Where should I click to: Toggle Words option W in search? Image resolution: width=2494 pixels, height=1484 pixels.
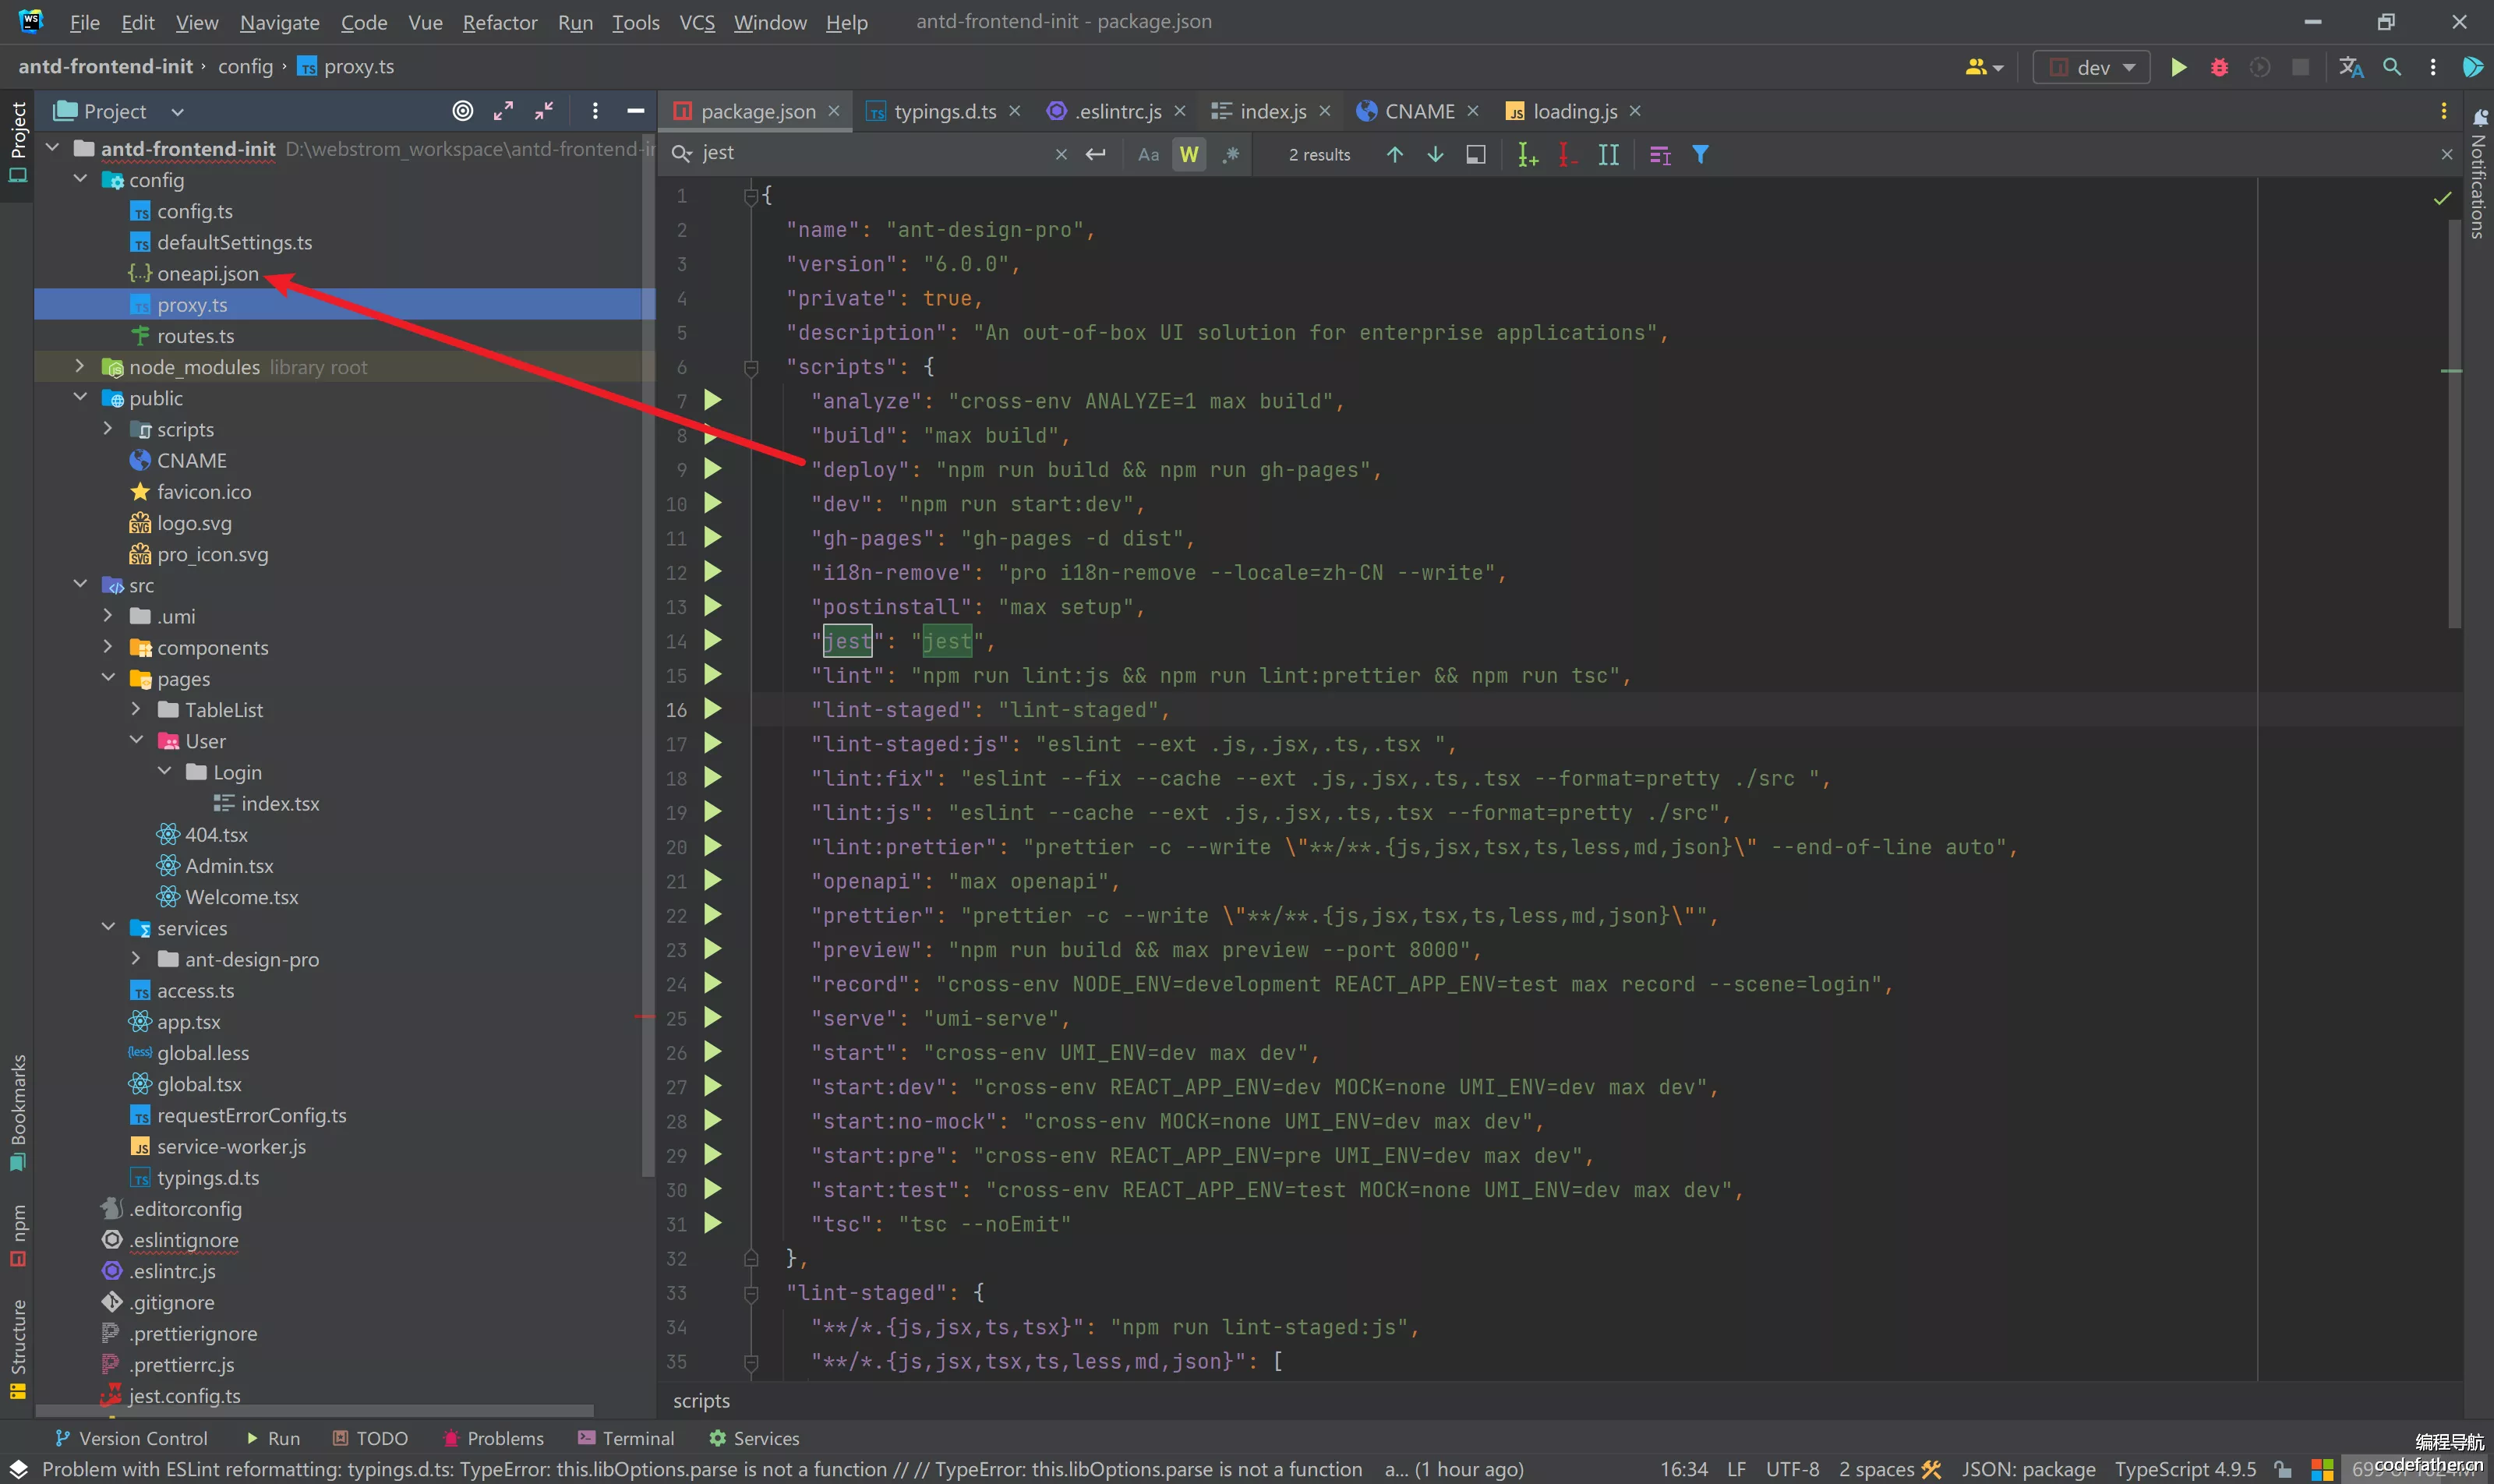click(x=1189, y=154)
